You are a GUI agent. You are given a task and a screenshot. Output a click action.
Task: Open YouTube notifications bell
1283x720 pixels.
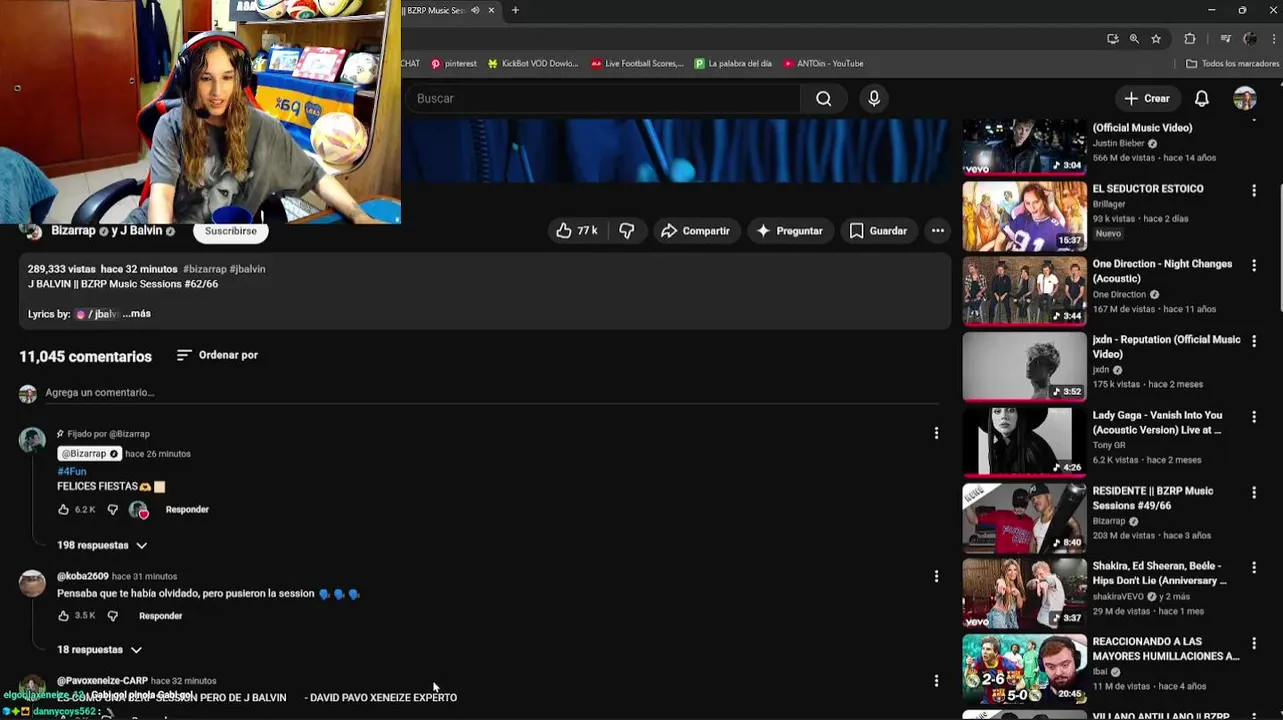pyautogui.click(x=1202, y=98)
